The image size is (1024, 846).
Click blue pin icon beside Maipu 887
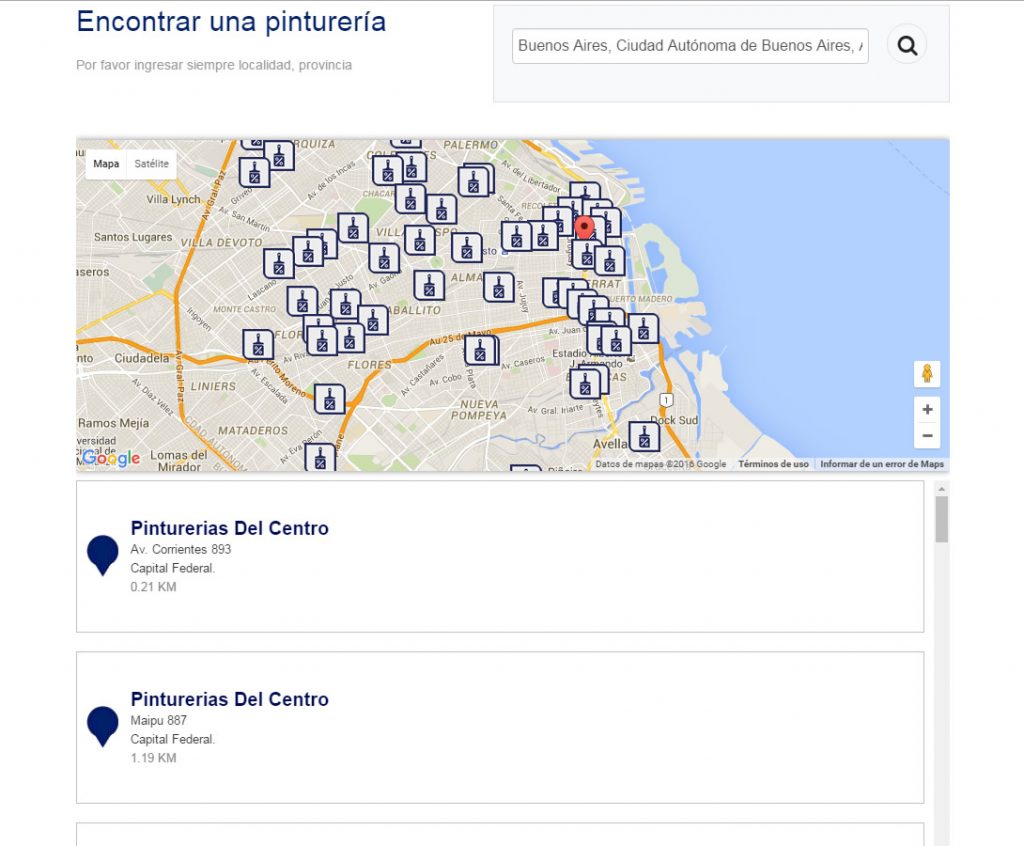[x=103, y=725]
